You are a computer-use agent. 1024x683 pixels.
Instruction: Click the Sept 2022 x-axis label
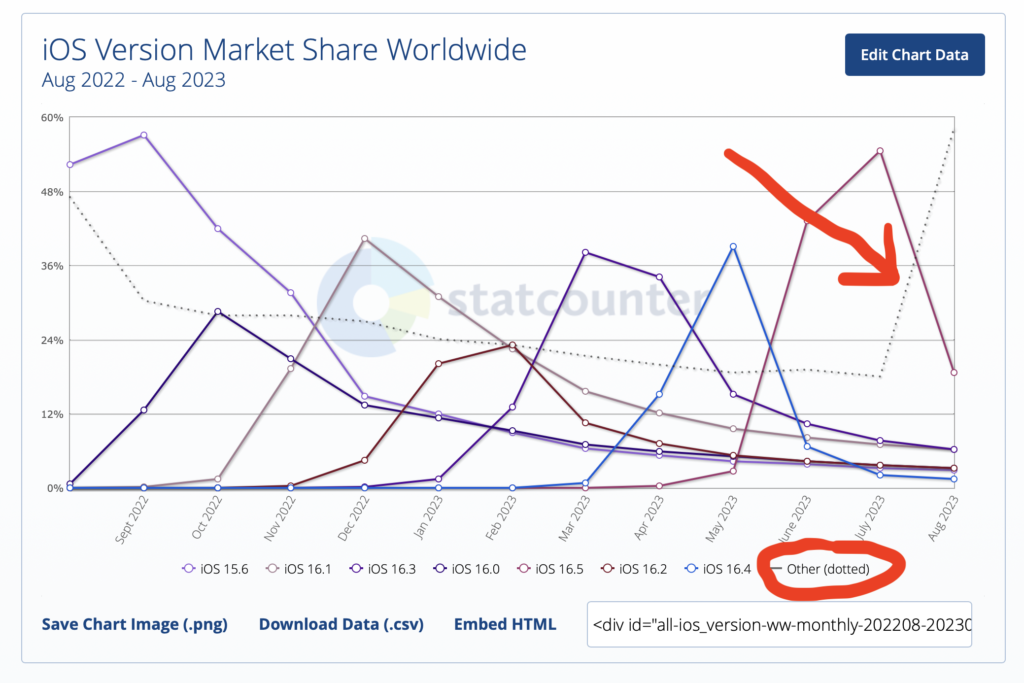(x=132, y=519)
